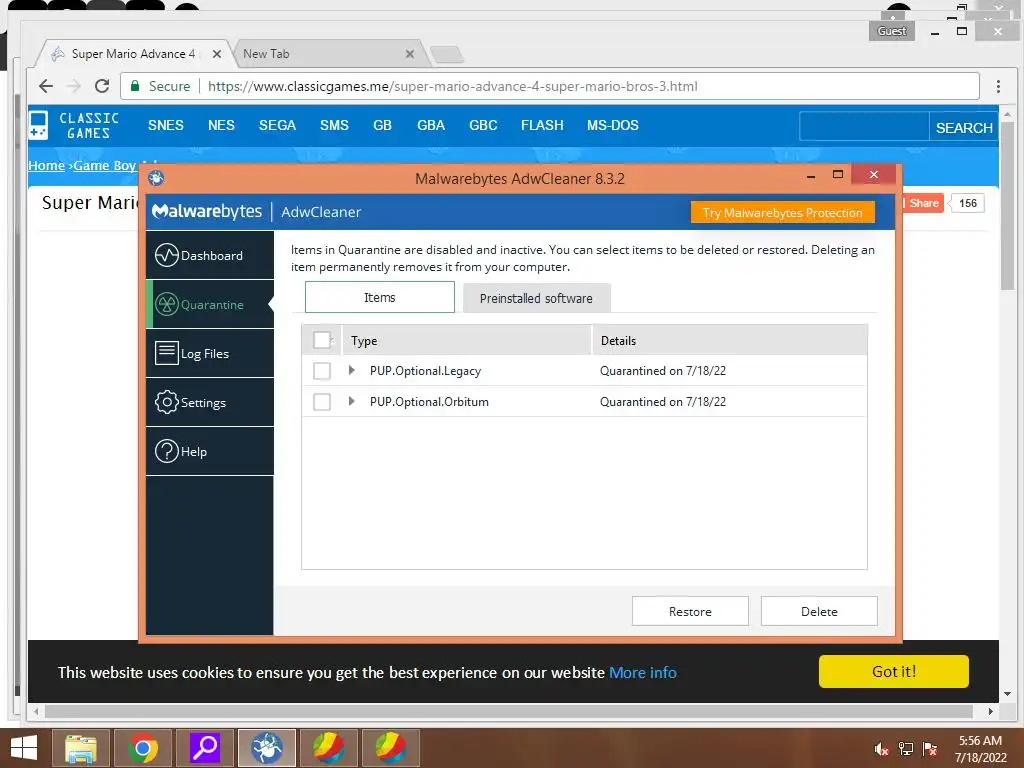The width and height of the screenshot is (1024, 768).
Task: Click the AdwCleaner title bar bug icon
Action: (x=156, y=178)
